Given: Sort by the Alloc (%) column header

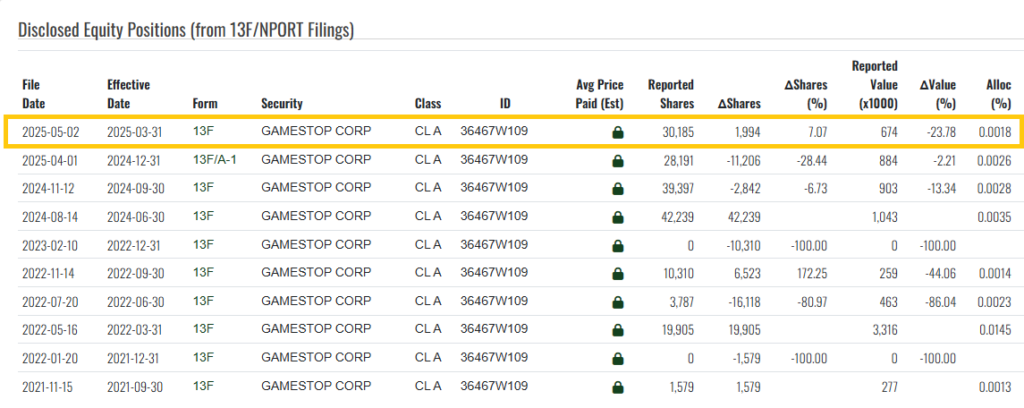Looking at the screenshot, I should (999, 94).
